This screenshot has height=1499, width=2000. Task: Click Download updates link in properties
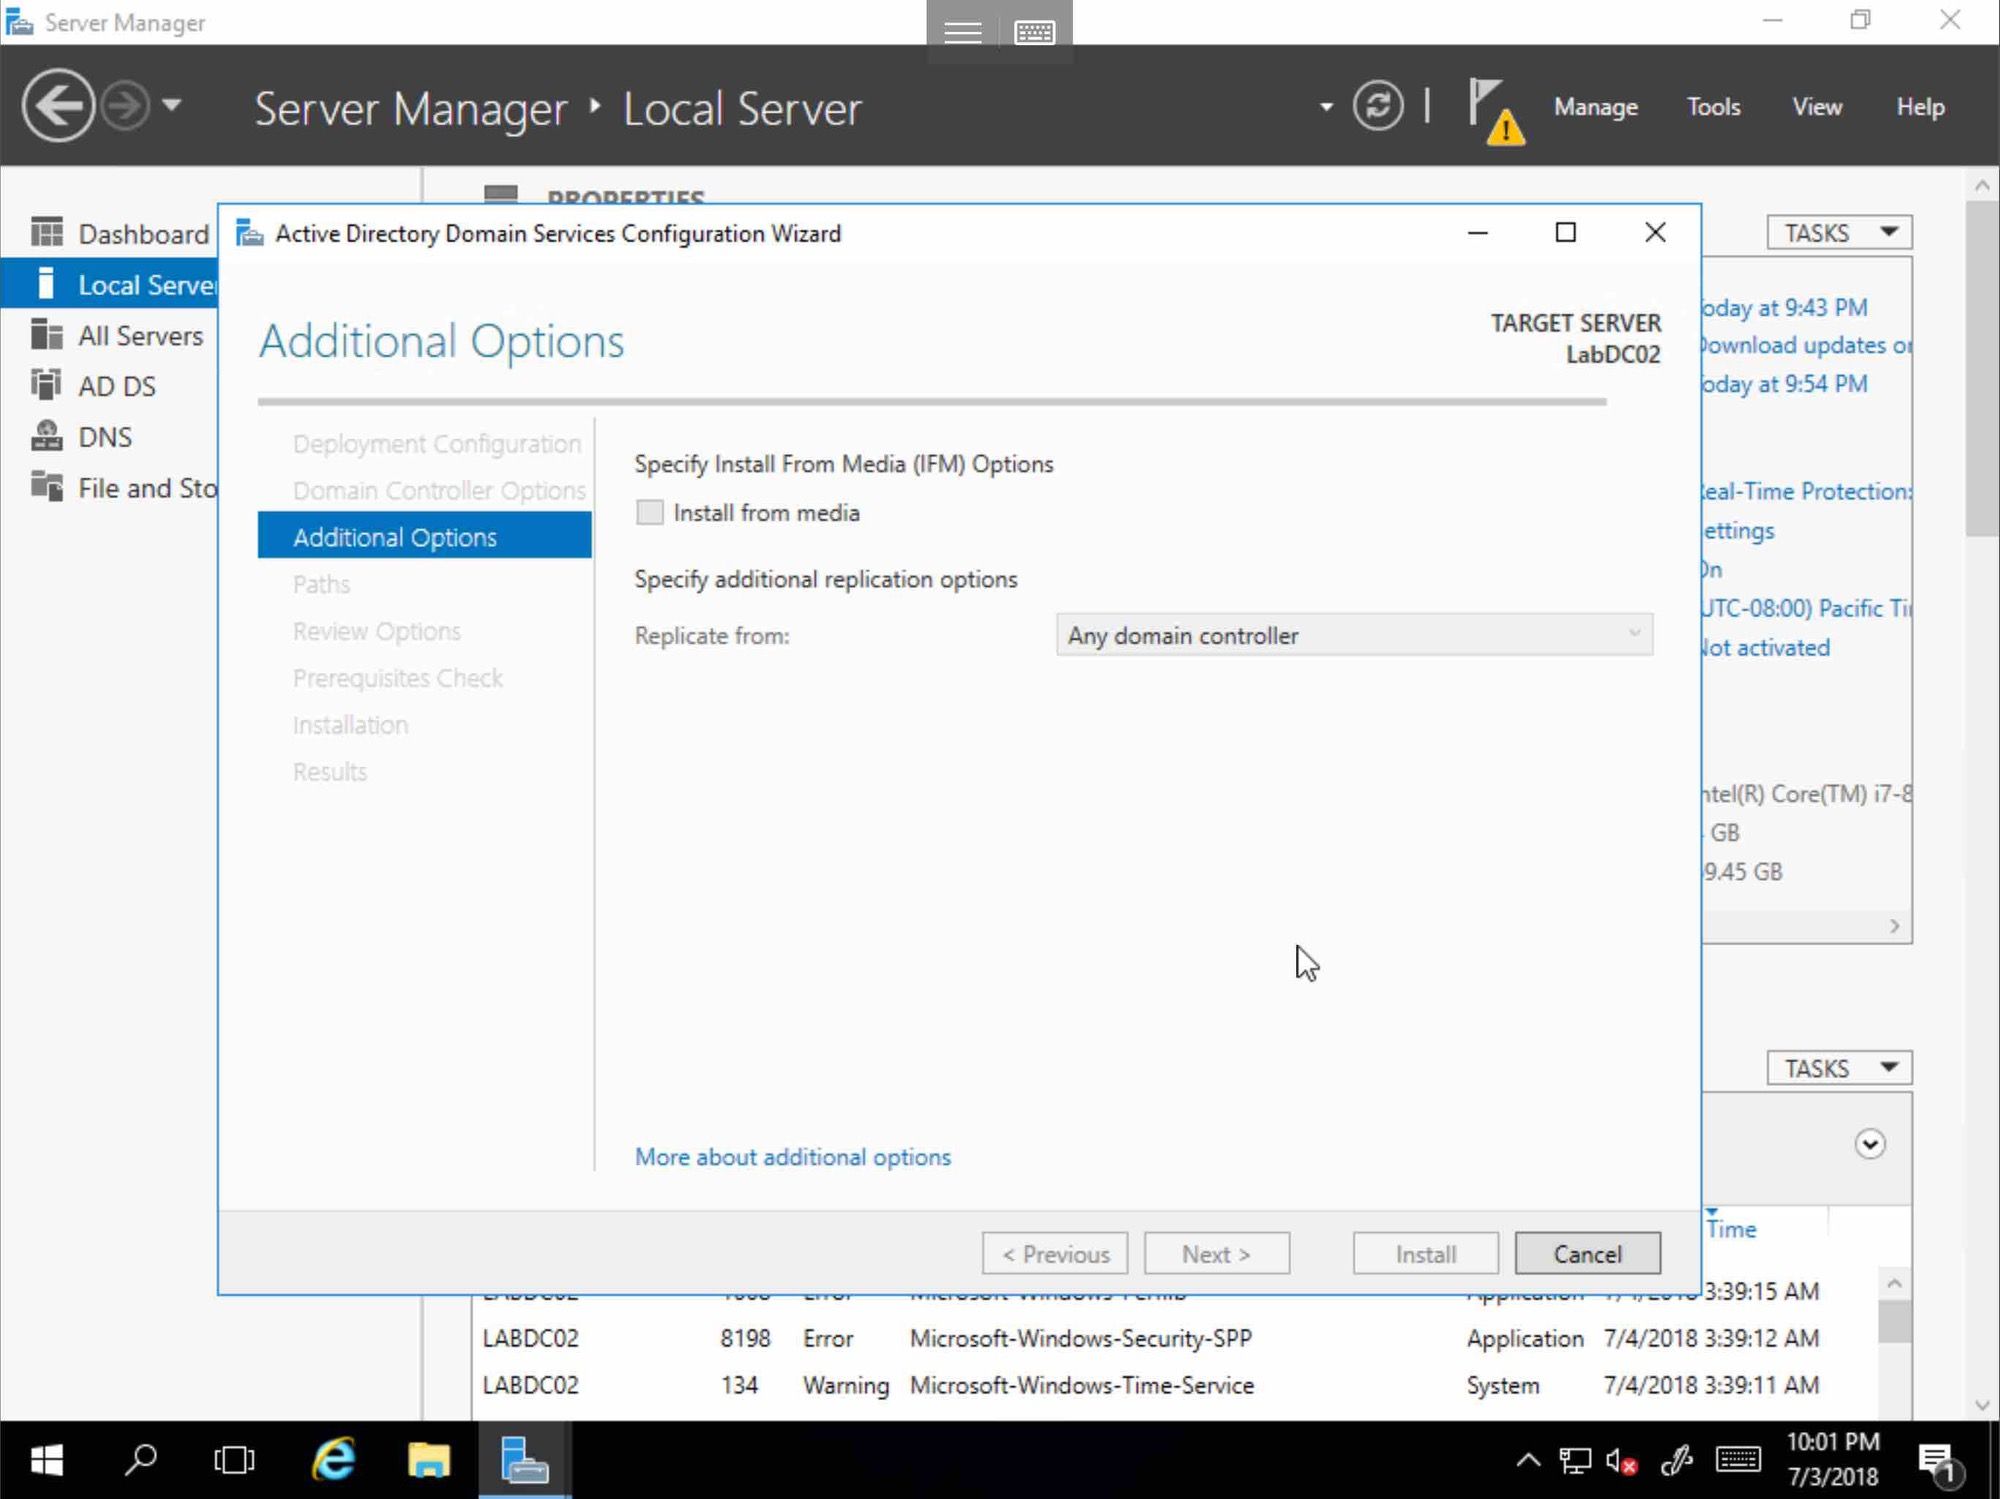tap(1805, 345)
